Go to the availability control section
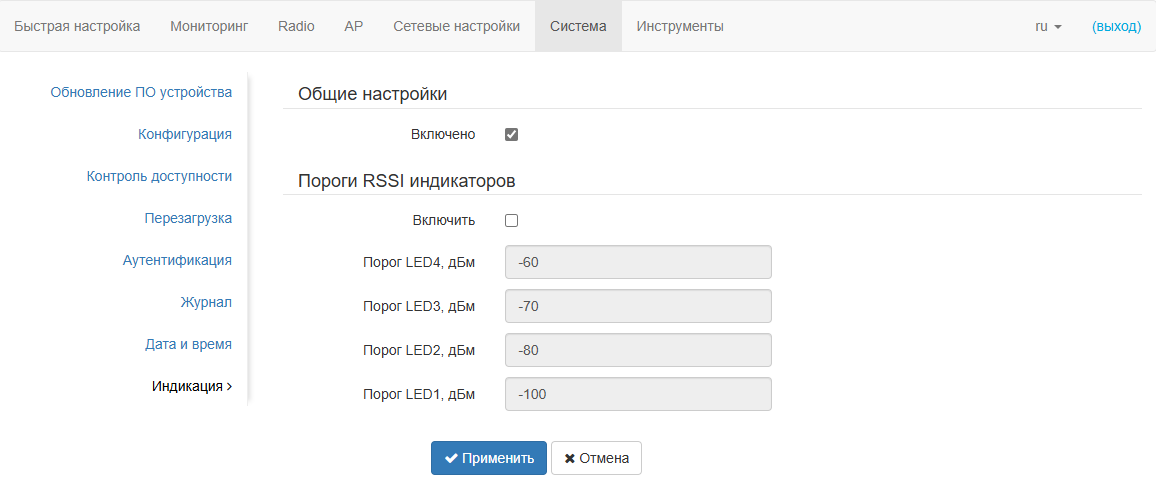 point(159,176)
